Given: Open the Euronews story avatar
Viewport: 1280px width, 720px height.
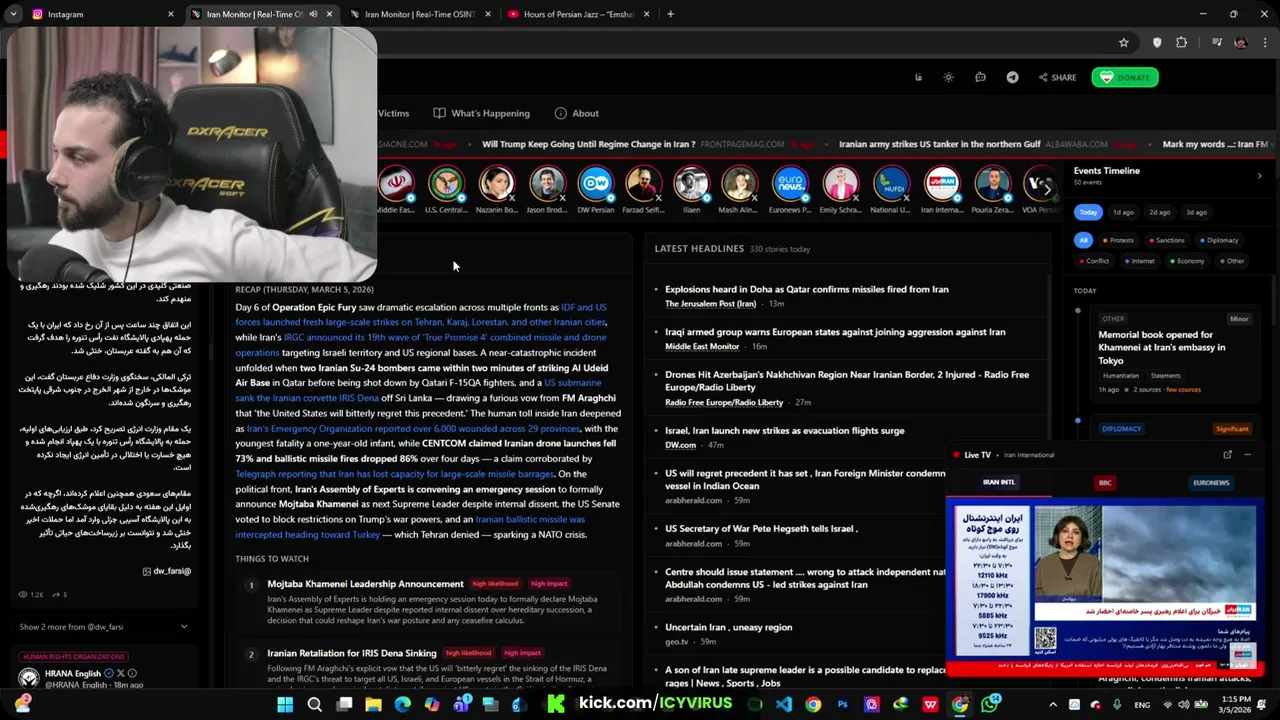Looking at the screenshot, I should 790,184.
